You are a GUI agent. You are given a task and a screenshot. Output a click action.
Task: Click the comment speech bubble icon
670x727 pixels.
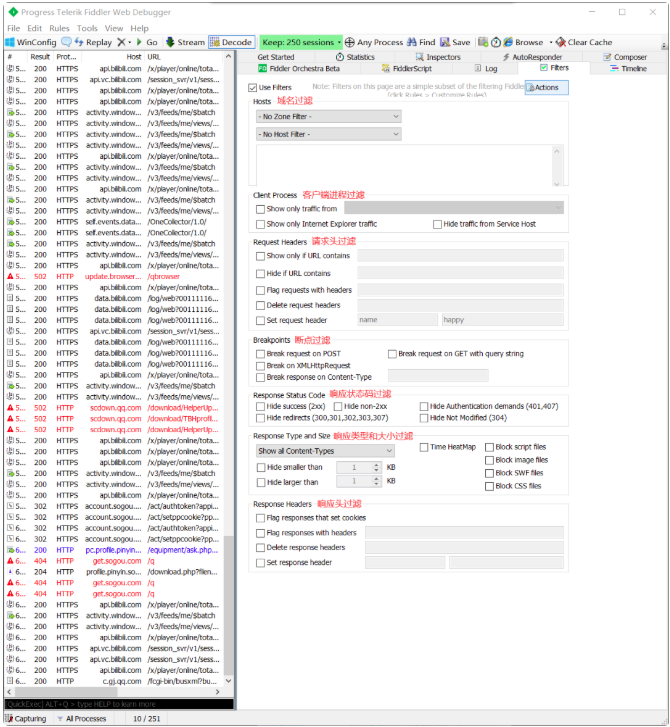(66, 42)
